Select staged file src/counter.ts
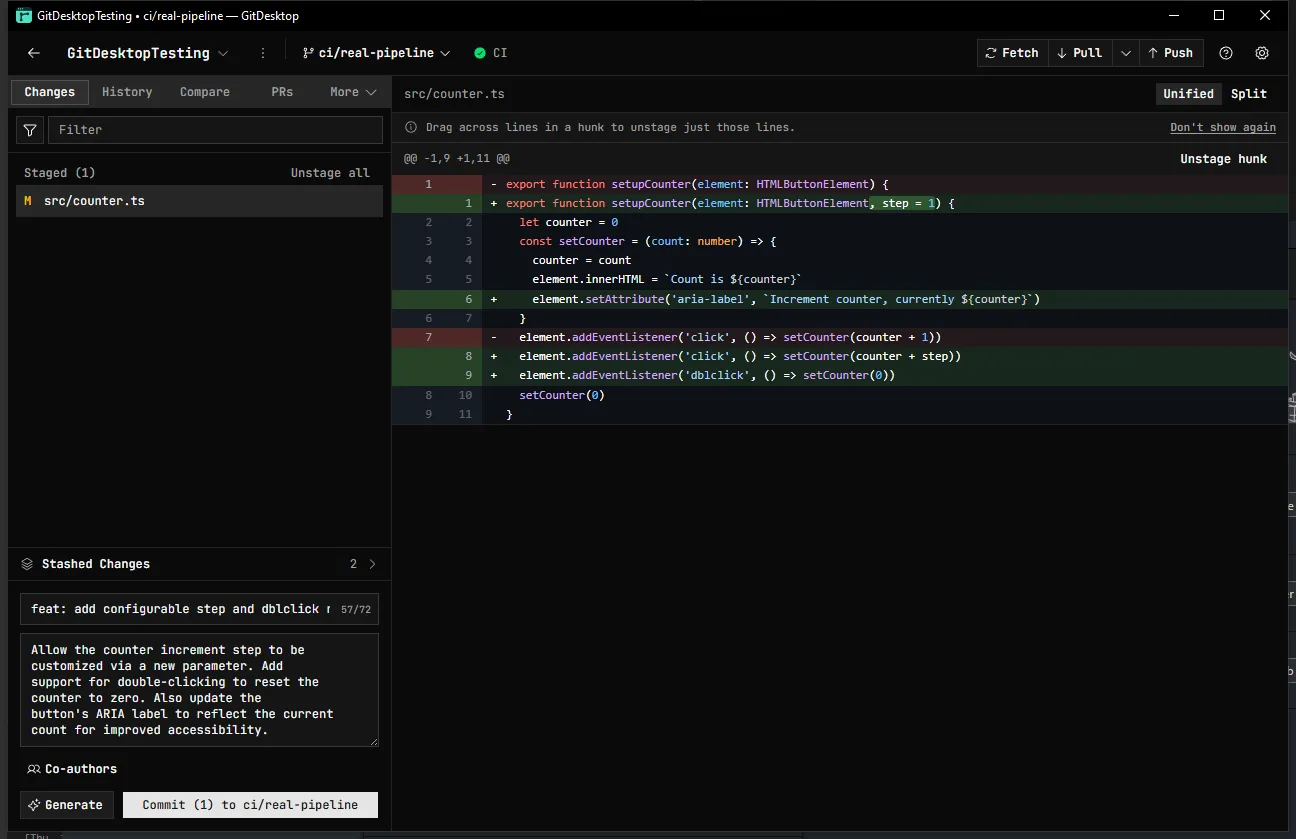 coord(199,201)
